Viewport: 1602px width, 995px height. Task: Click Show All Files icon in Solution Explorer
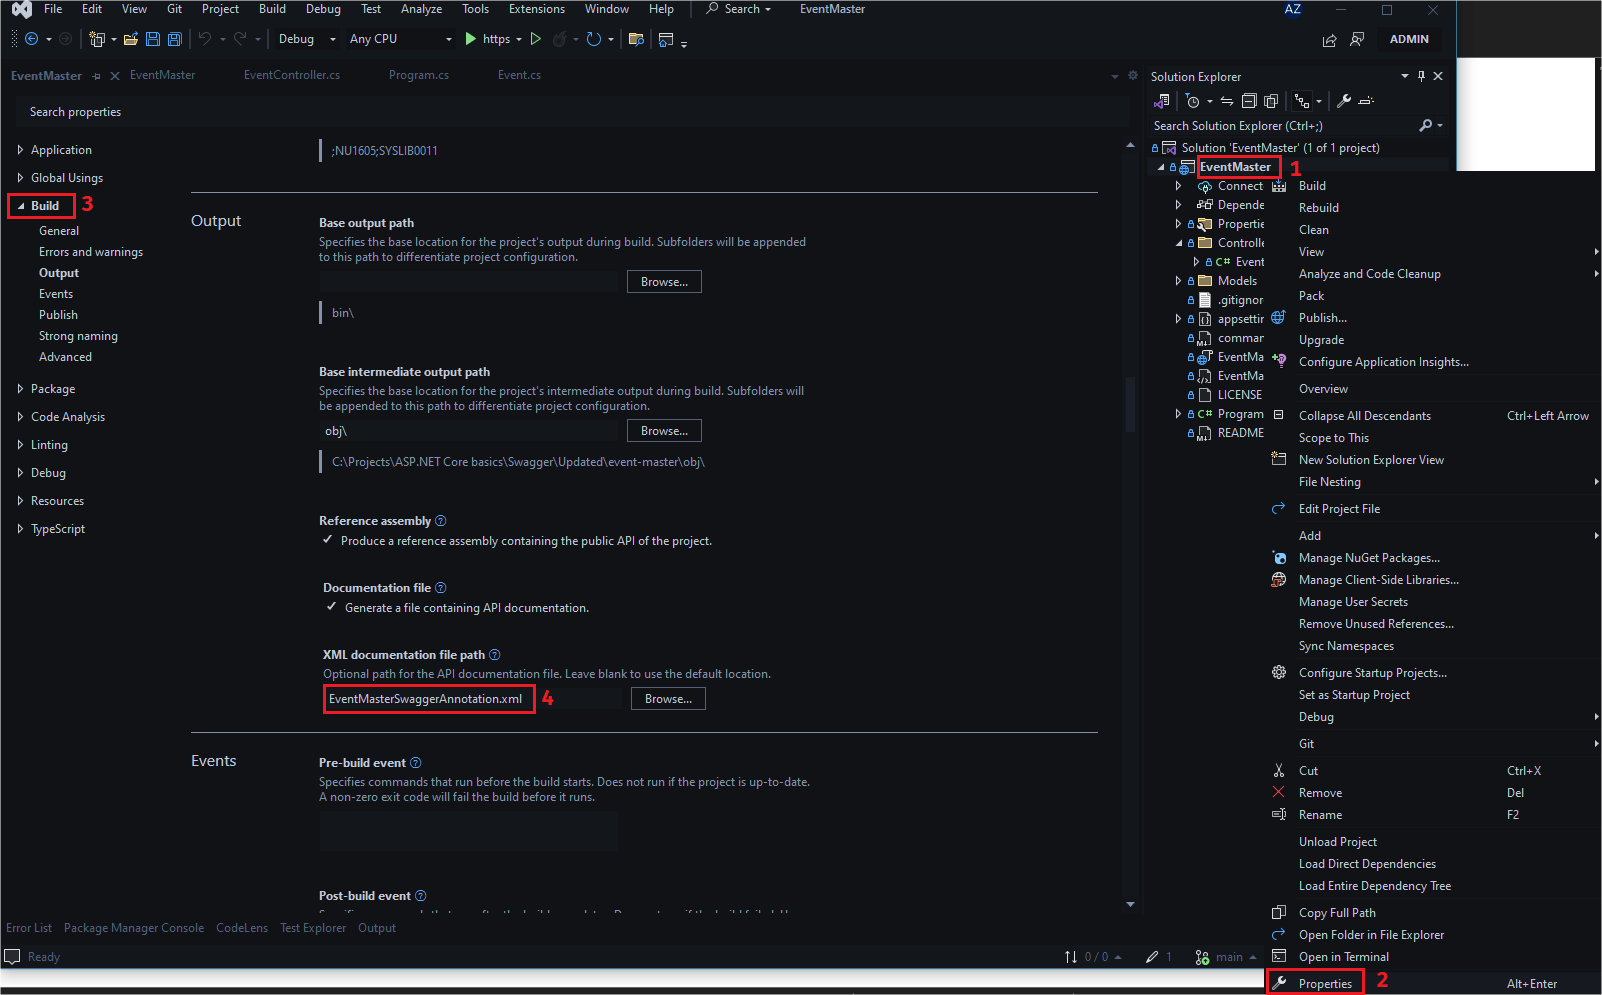click(1271, 101)
